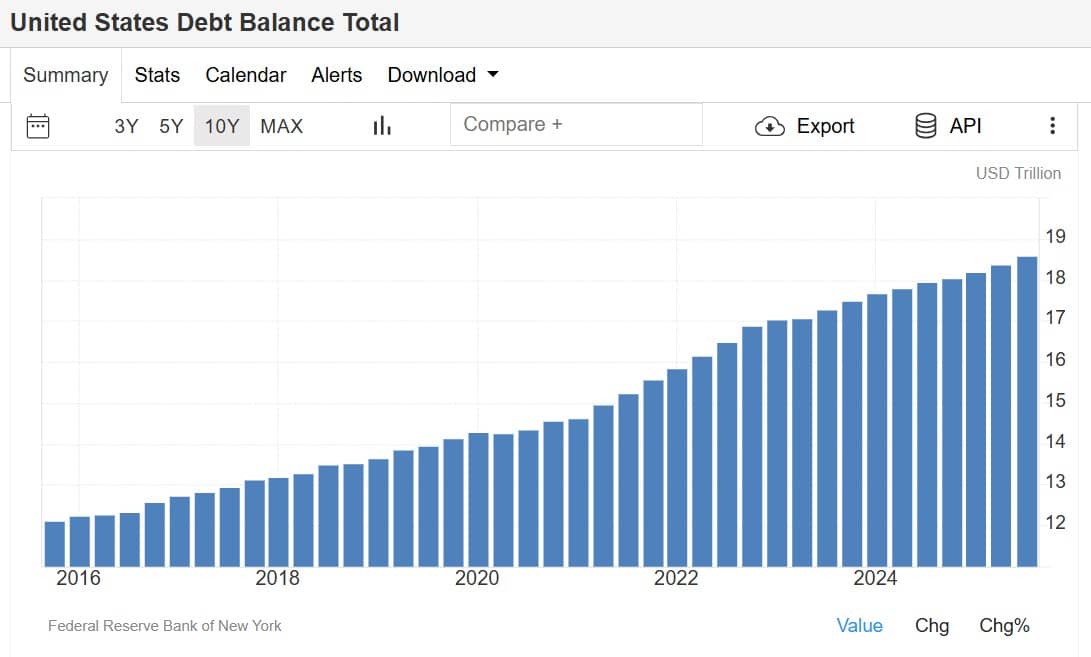Select the MAX time range
1091x657 pixels.
coord(281,126)
